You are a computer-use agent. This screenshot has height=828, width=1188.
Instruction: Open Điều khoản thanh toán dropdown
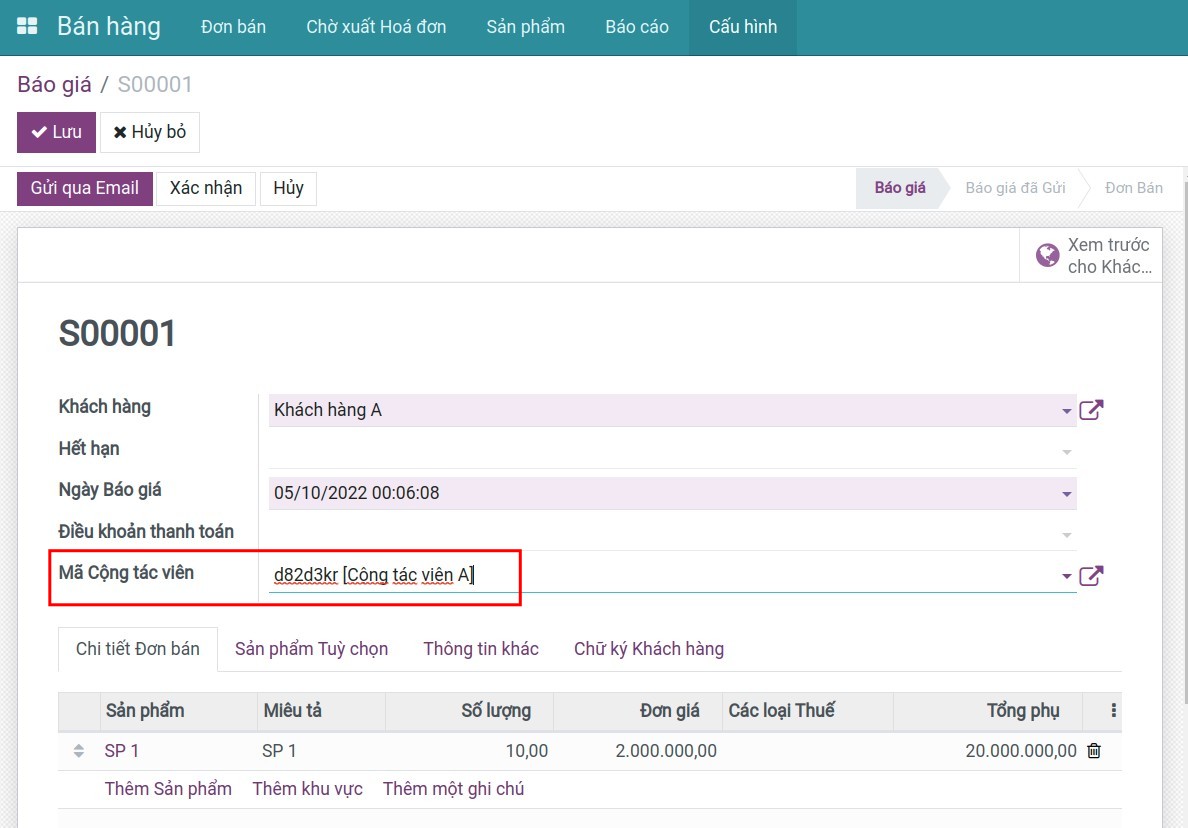tap(1066, 535)
